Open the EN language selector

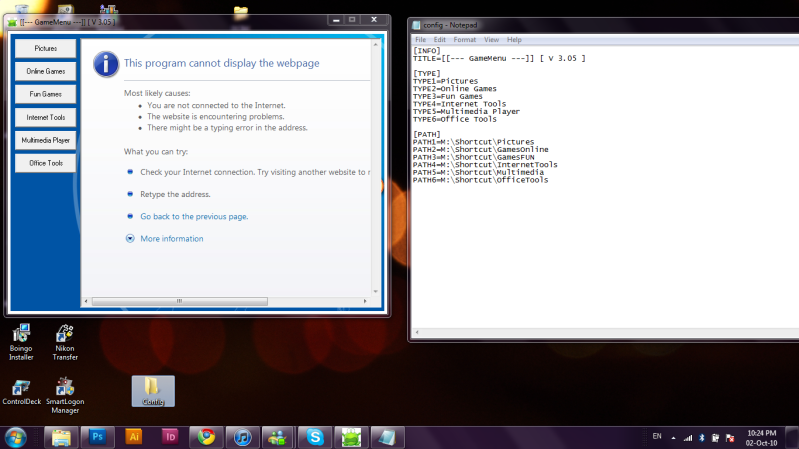(x=657, y=437)
